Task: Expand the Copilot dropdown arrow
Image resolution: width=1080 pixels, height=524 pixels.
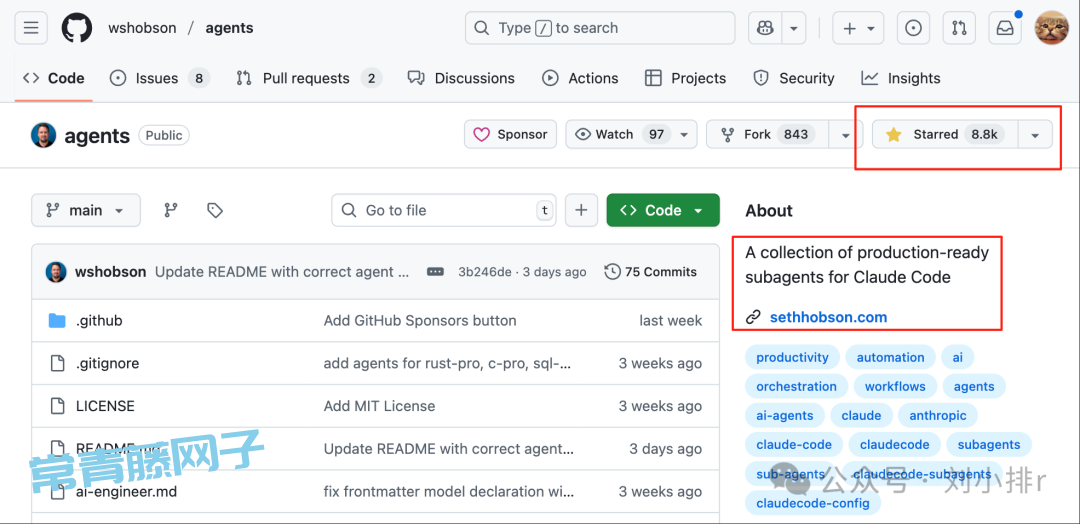Action: click(x=793, y=28)
